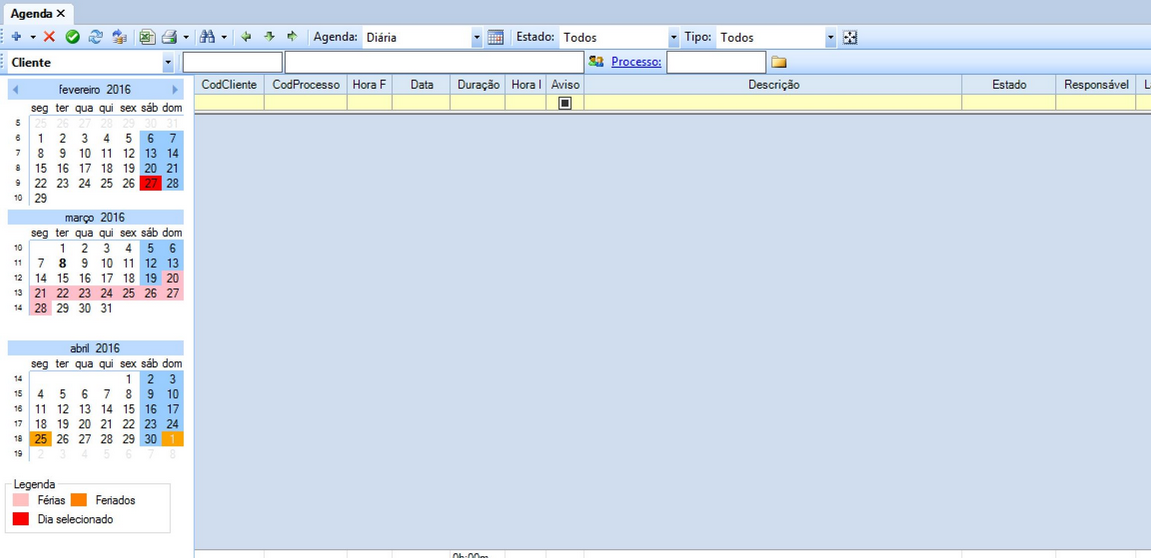This screenshot has height=558, width=1151.
Task: Click the Duração column header
Action: [478, 84]
